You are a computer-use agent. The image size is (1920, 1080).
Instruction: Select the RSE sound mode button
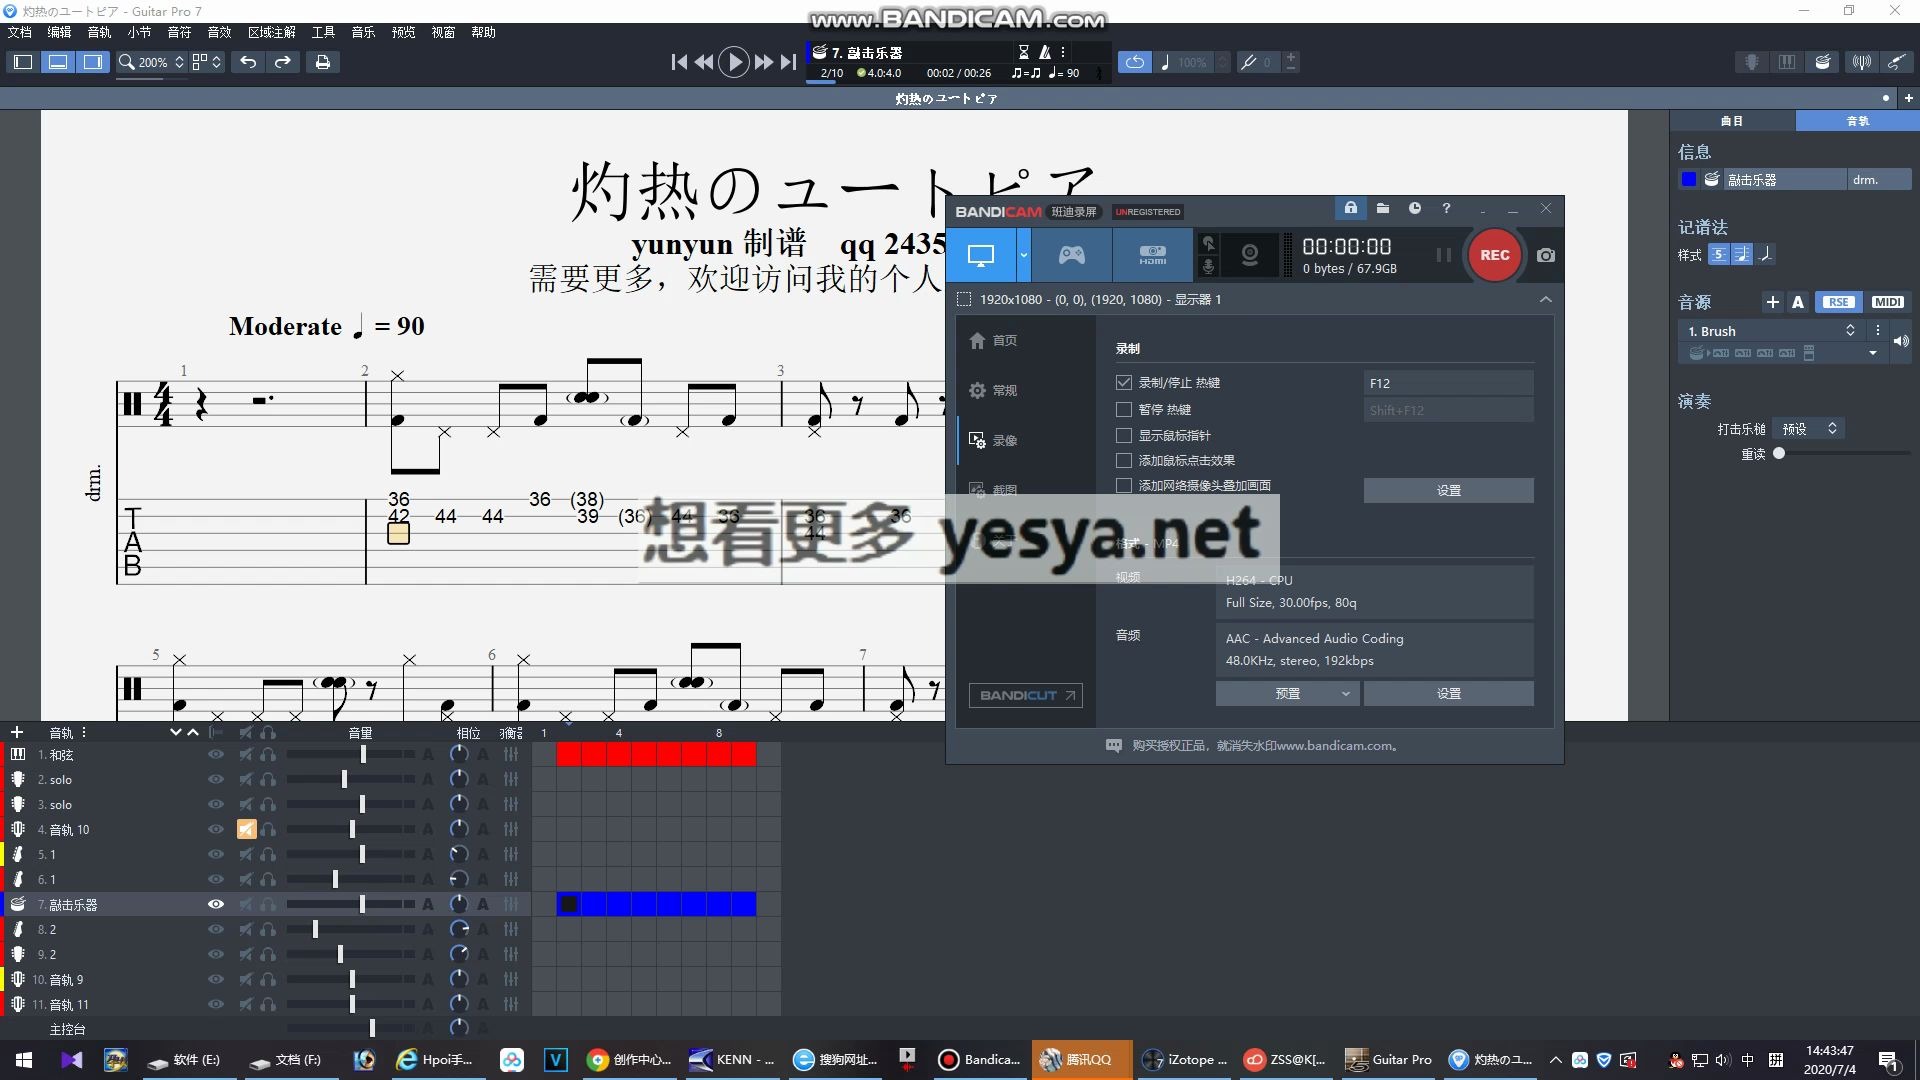[1838, 302]
